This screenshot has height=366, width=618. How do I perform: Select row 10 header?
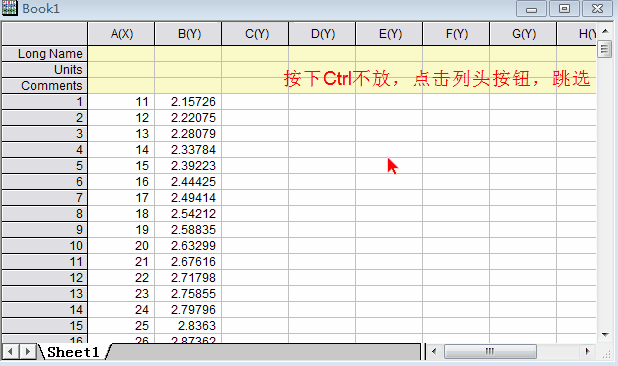[x=45, y=245]
